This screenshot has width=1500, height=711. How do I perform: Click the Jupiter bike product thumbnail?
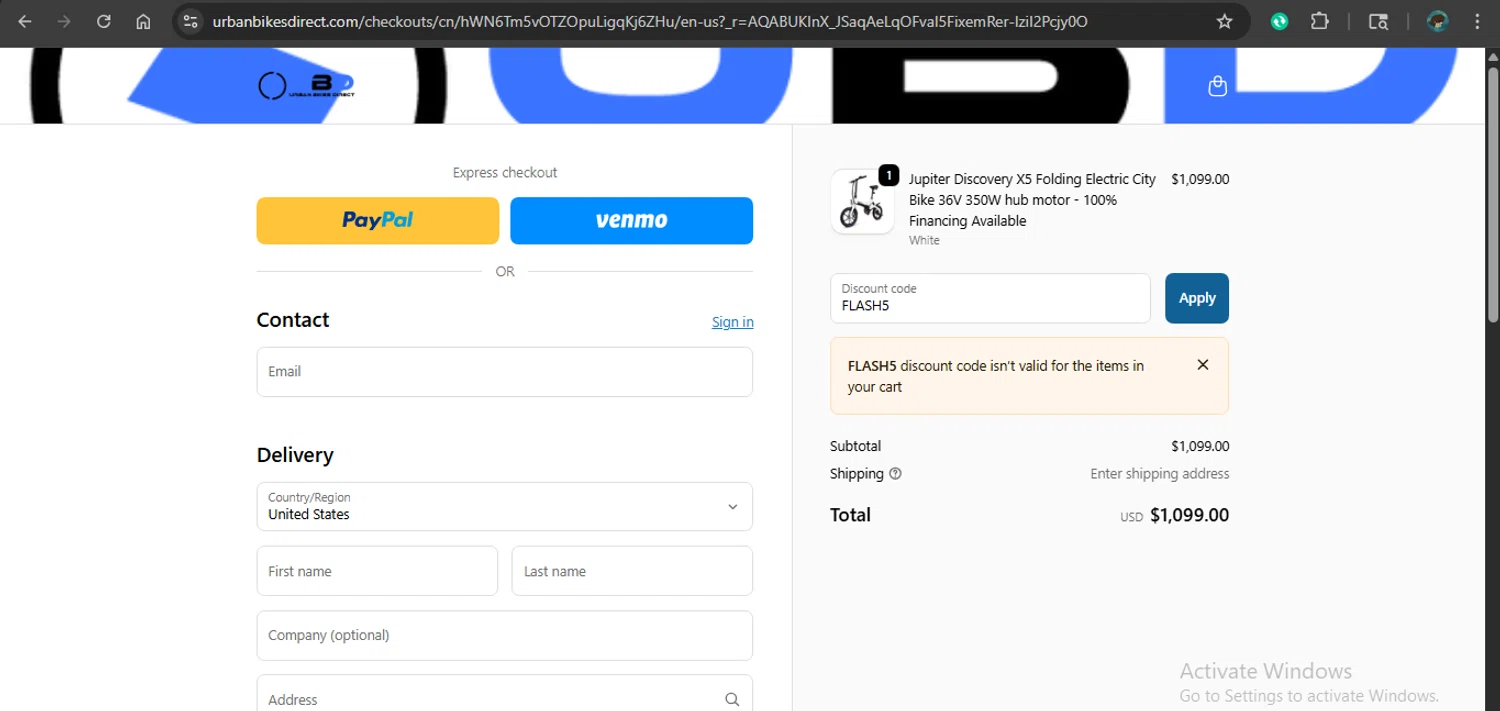(862, 201)
